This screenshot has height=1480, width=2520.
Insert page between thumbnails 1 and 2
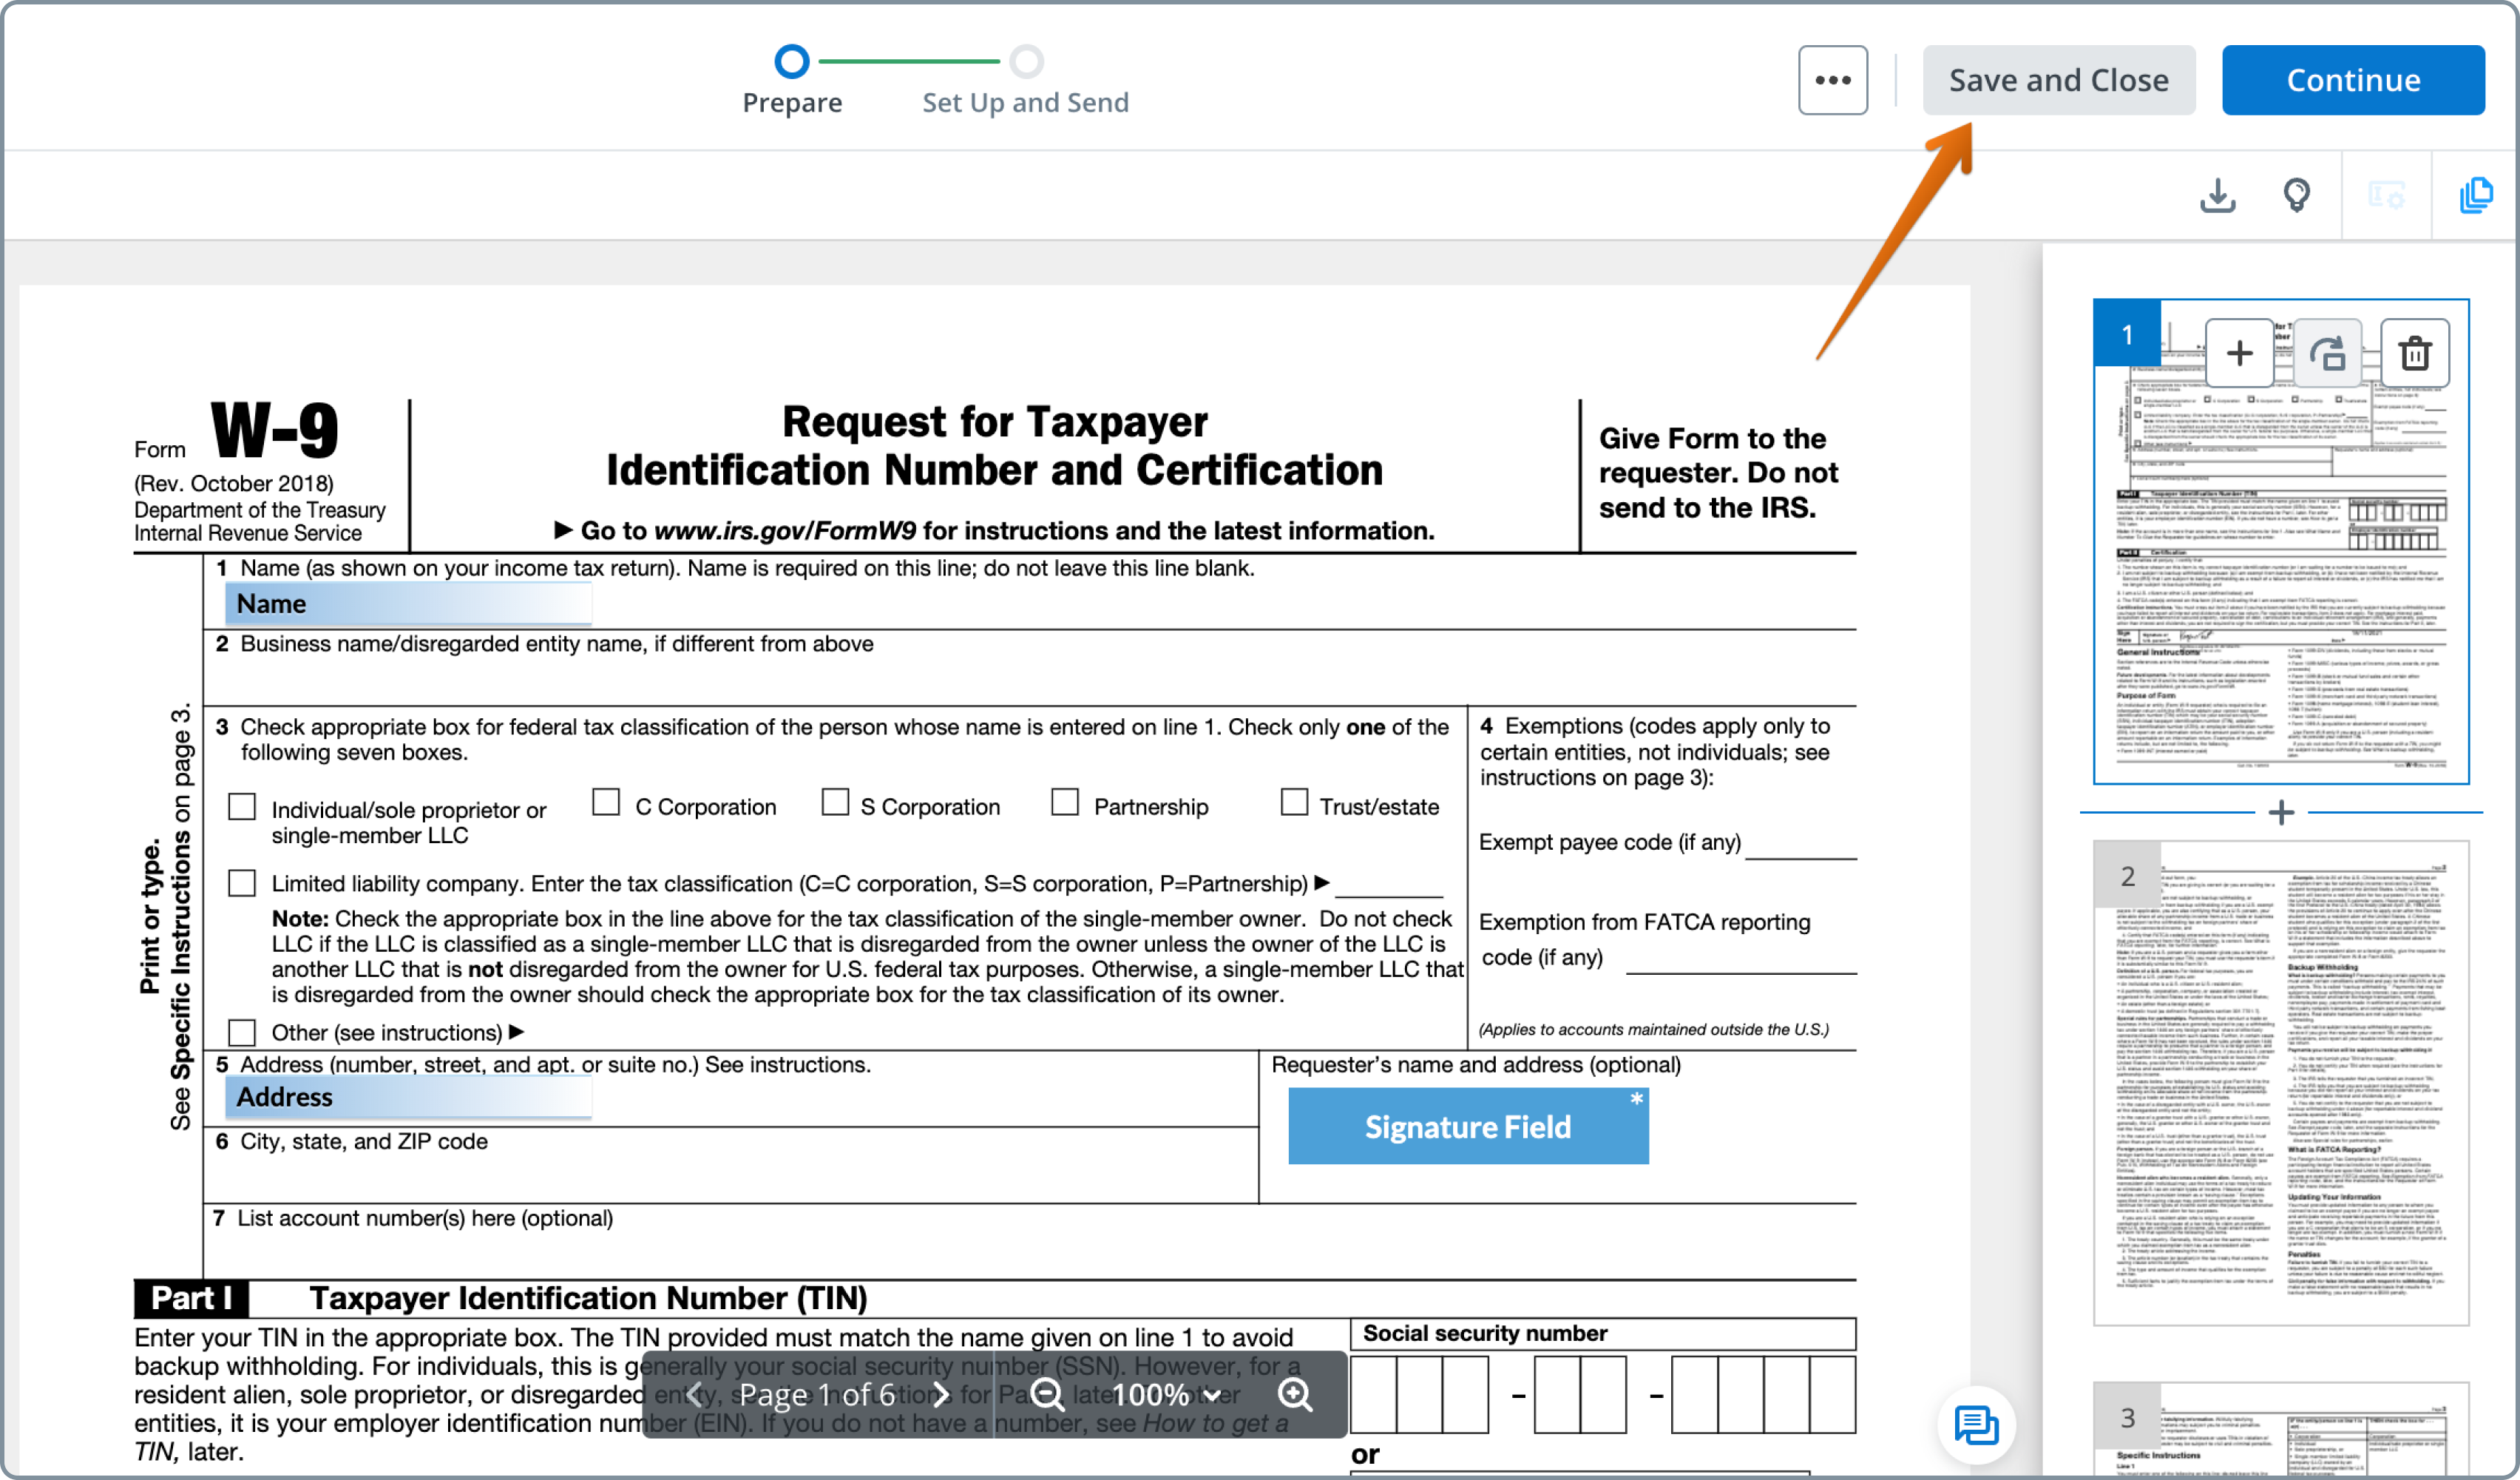click(2281, 812)
